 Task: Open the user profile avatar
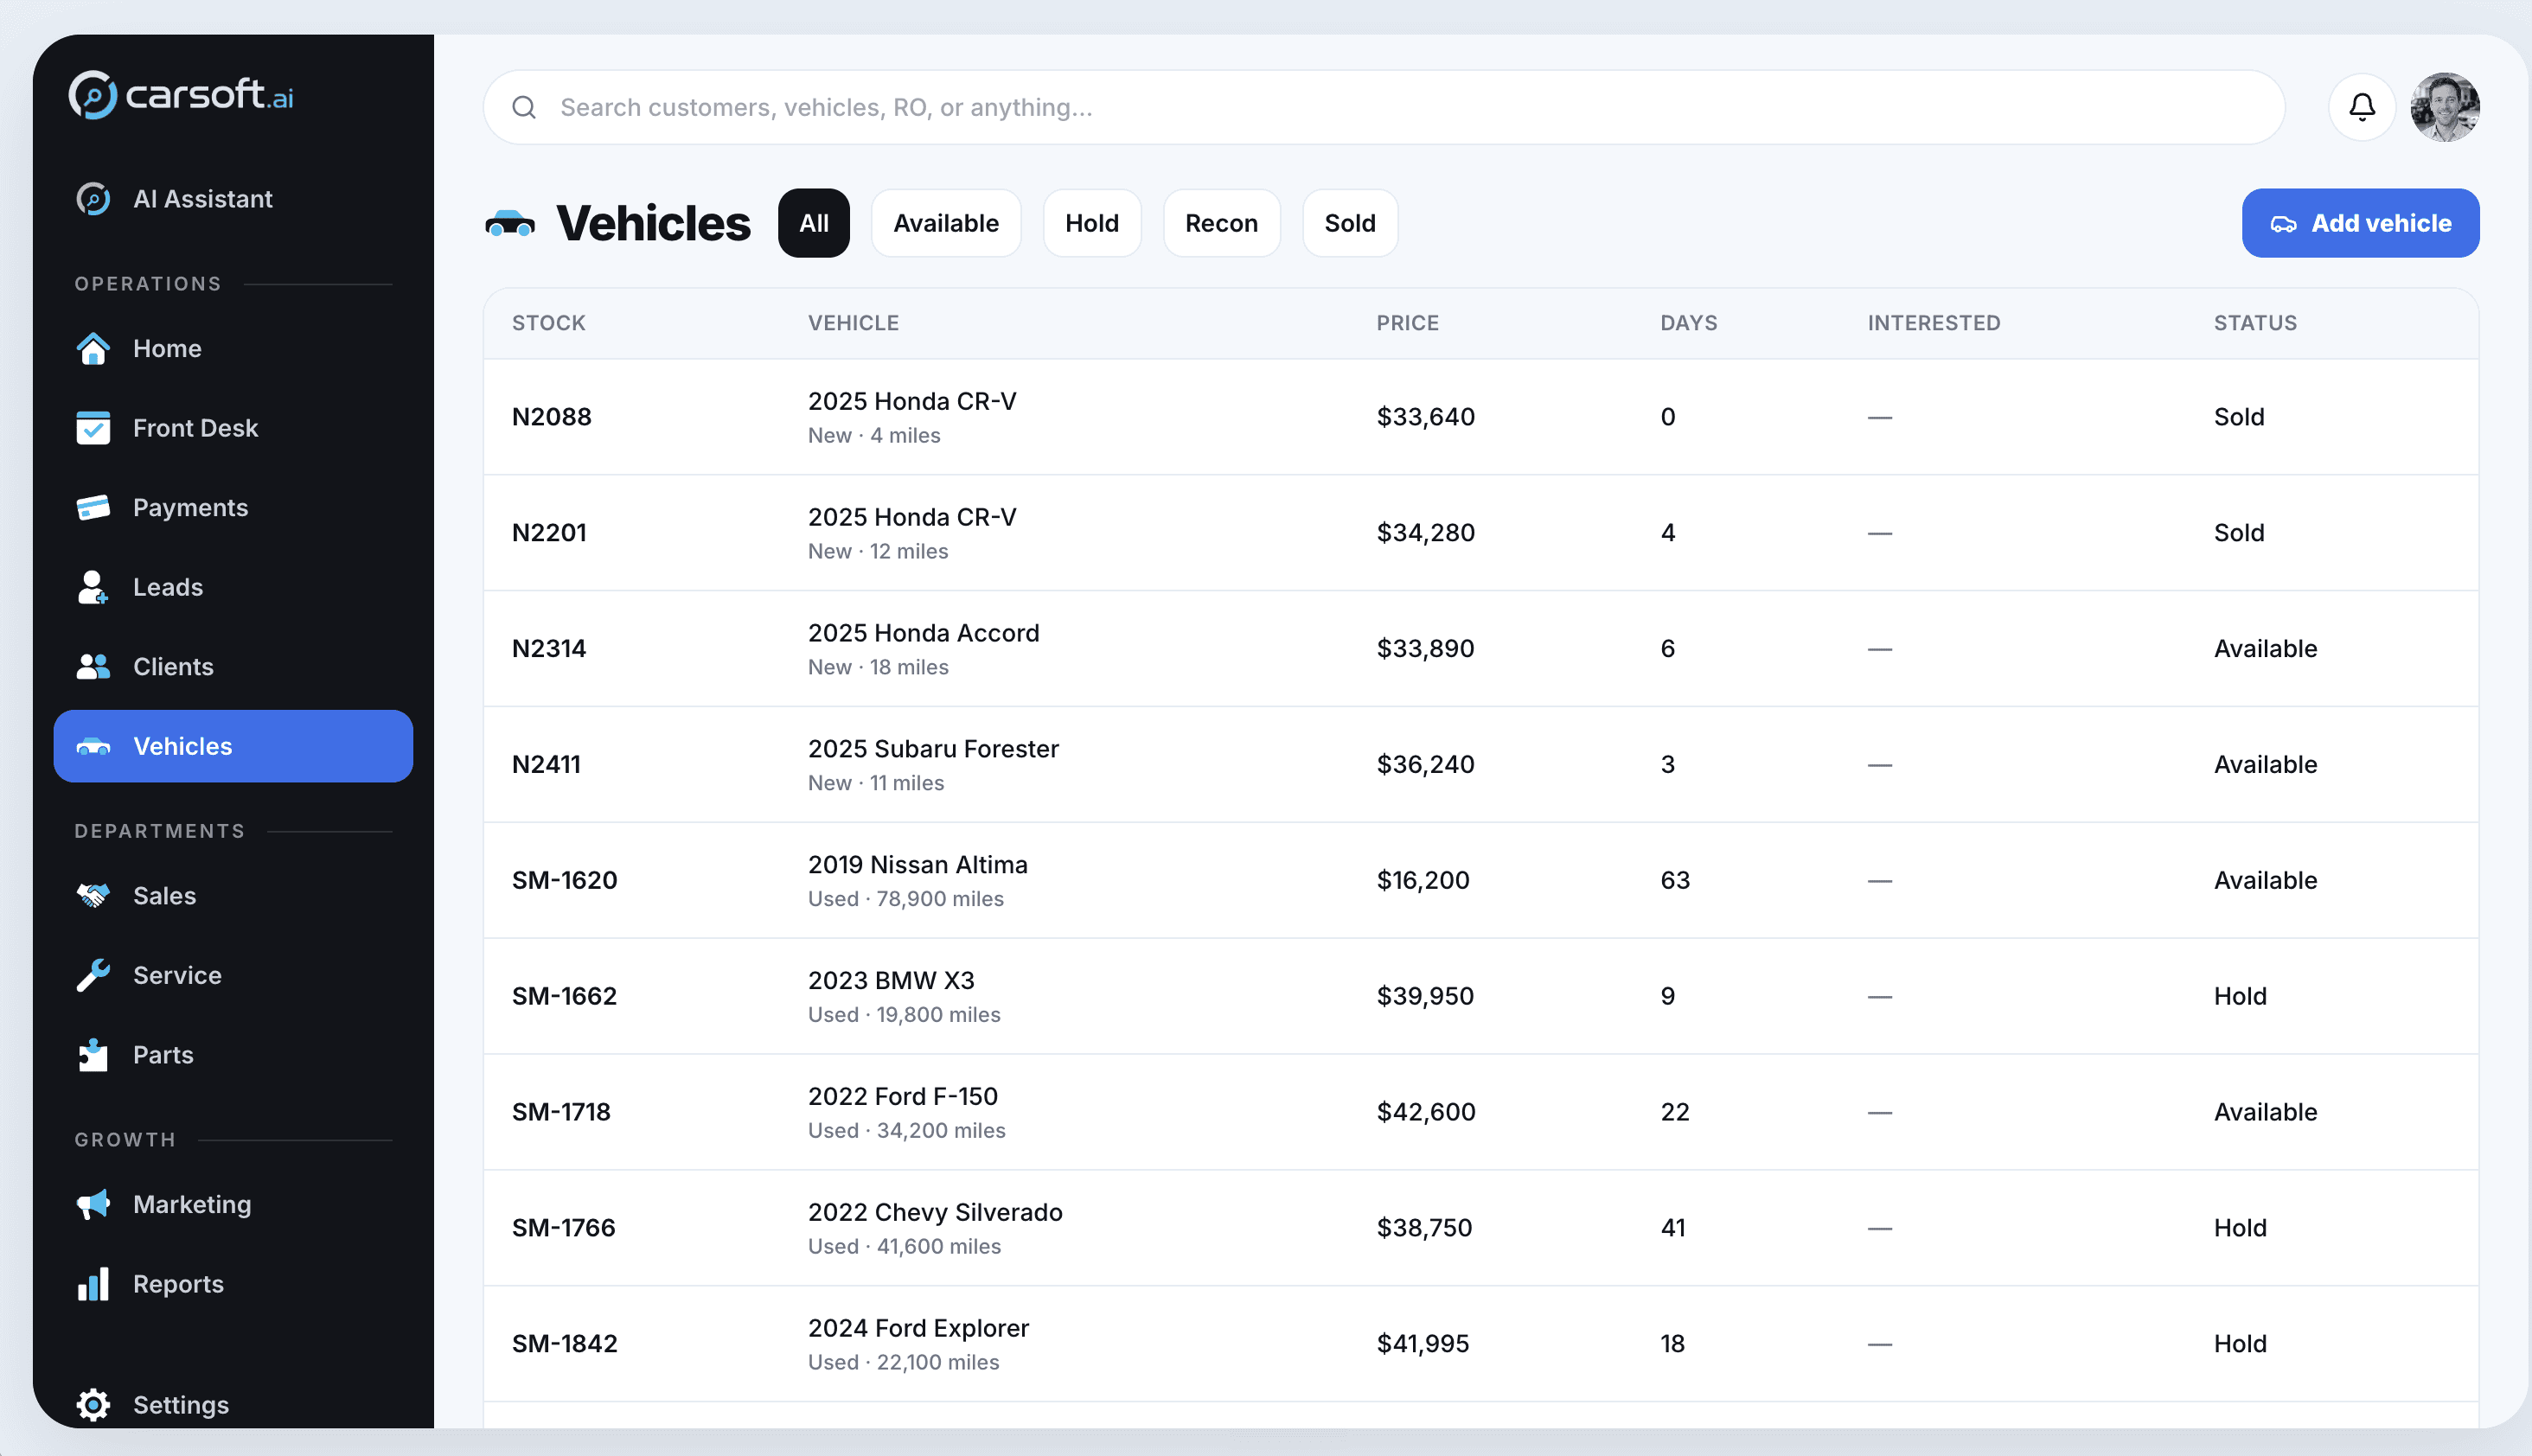click(x=2445, y=107)
